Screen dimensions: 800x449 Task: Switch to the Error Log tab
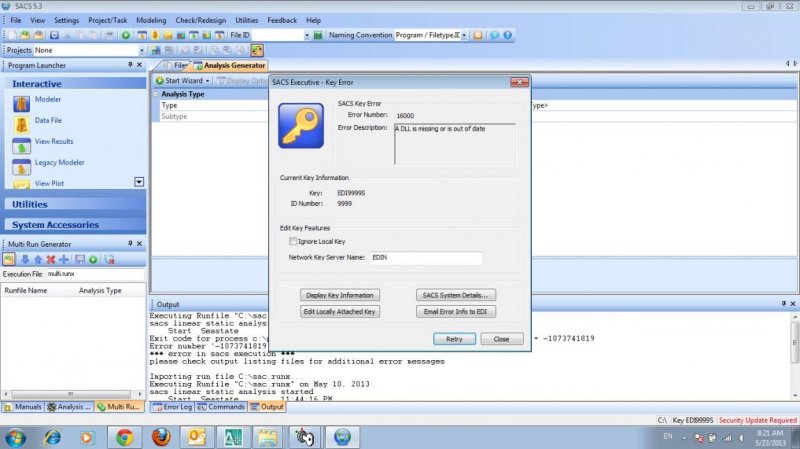pyautogui.click(x=172, y=407)
